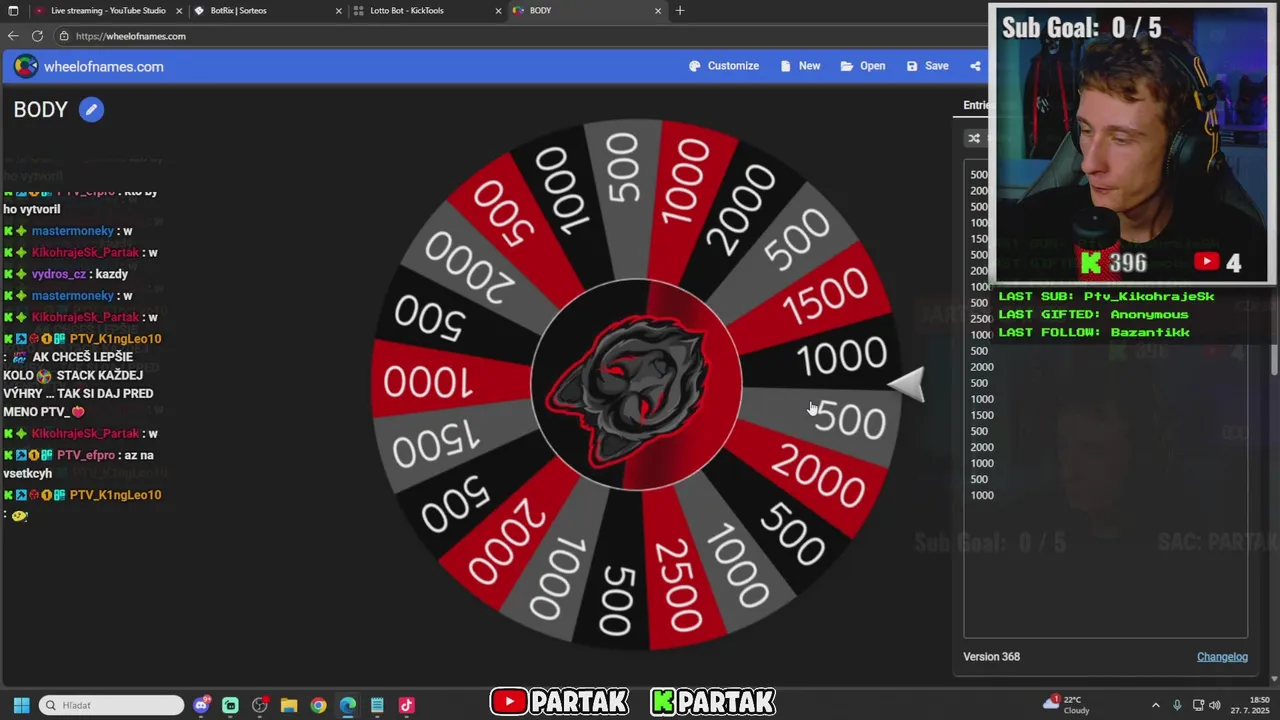
Task: Click the taskbar search box Hľadať
Action: (x=111, y=705)
